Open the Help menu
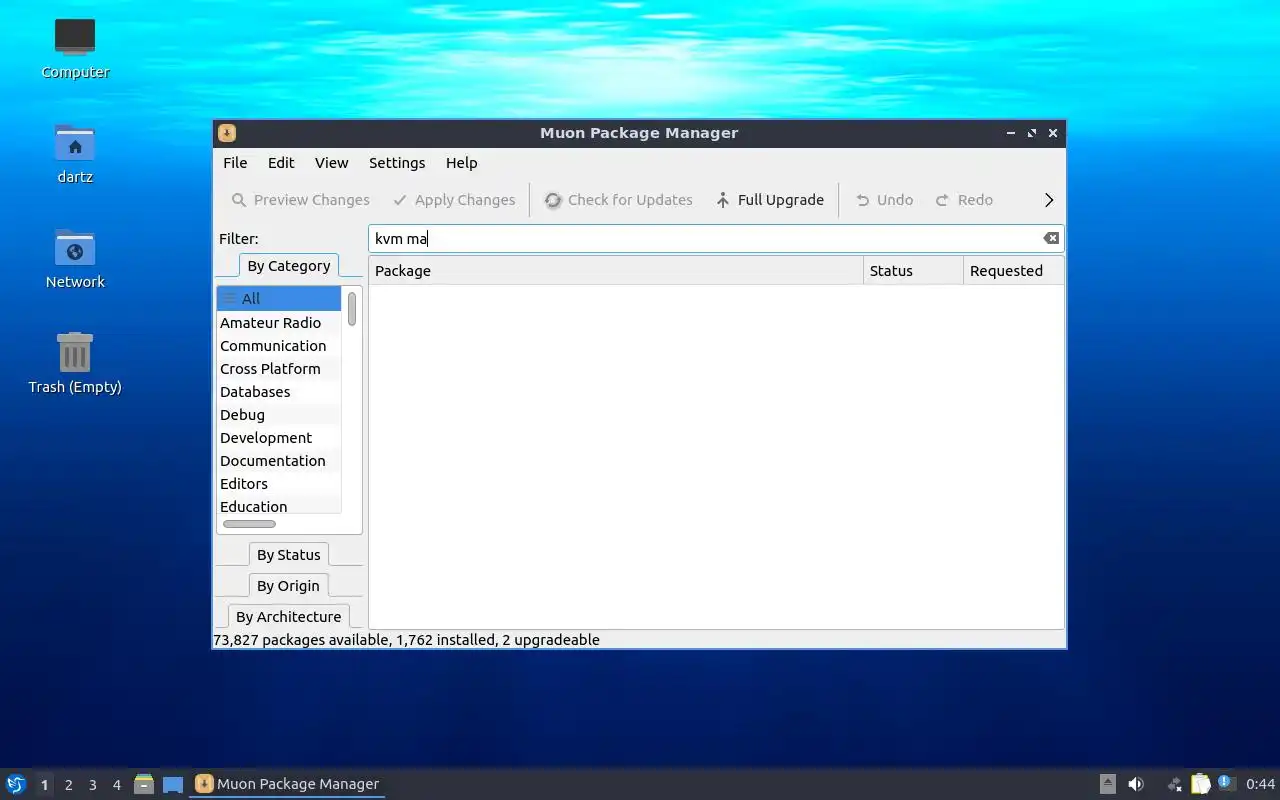Viewport: 1280px width, 800px height. pyautogui.click(x=461, y=163)
